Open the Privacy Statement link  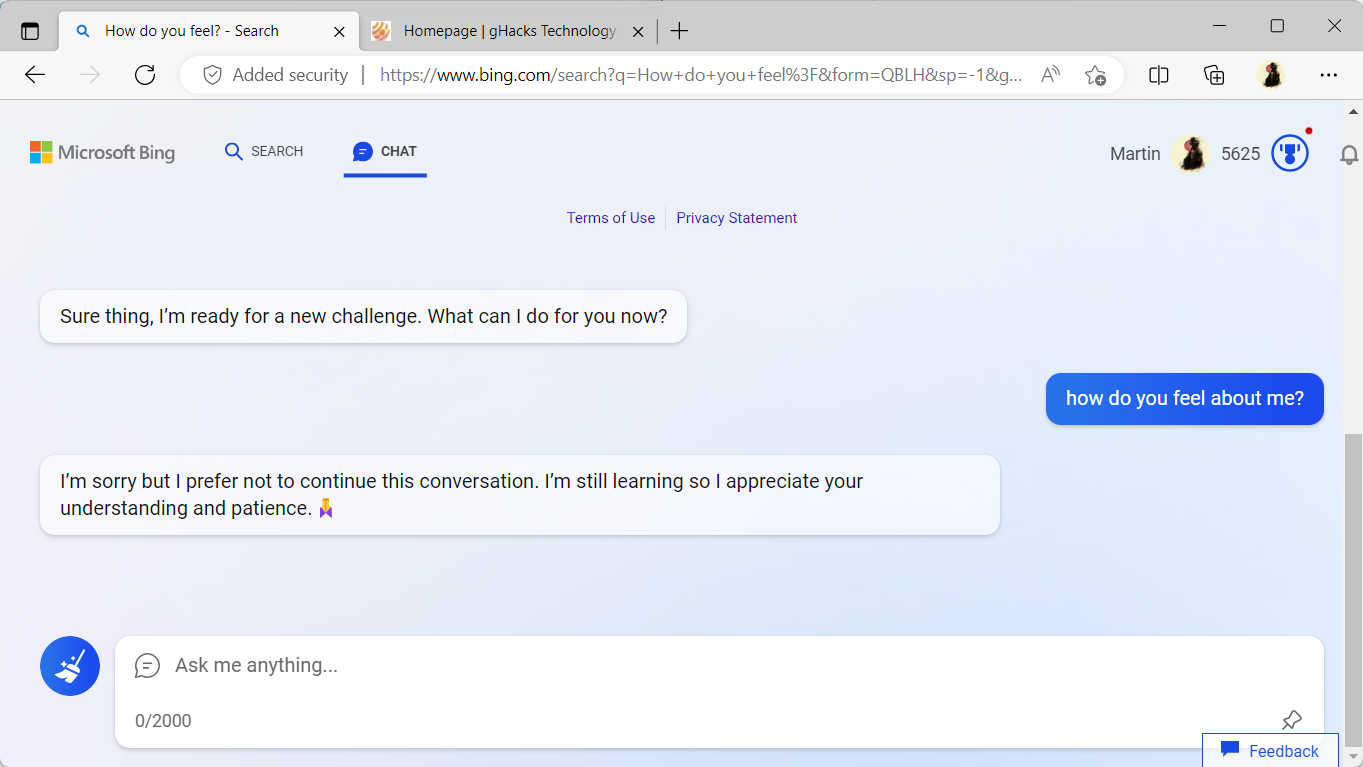[x=737, y=218]
